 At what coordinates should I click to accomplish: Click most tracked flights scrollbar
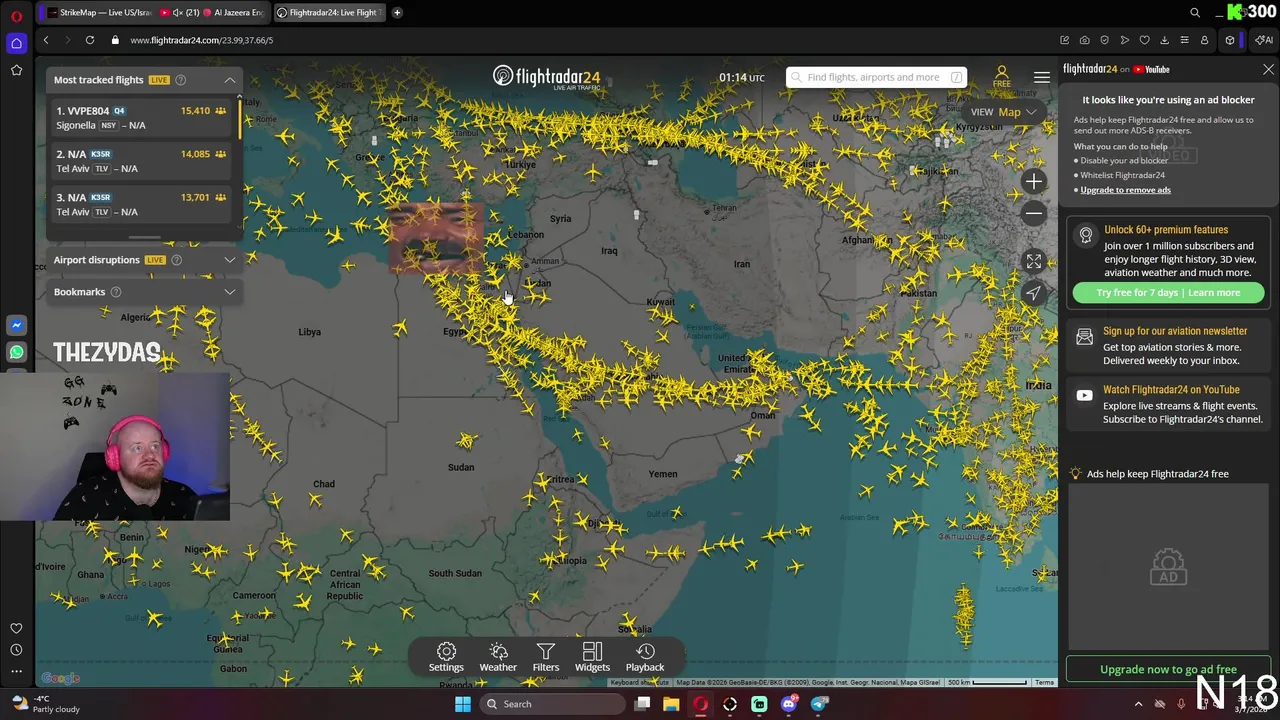(x=239, y=117)
